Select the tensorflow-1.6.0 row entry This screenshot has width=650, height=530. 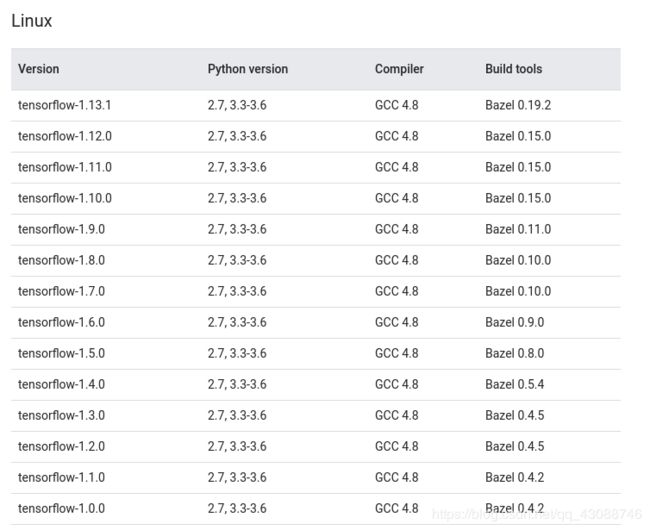pos(61,322)
